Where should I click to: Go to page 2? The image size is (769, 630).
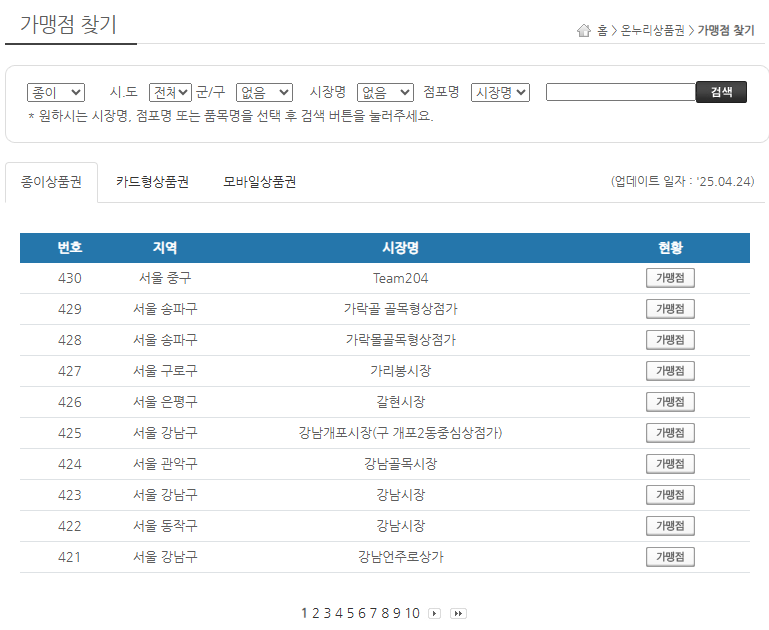tap(315, 613)
